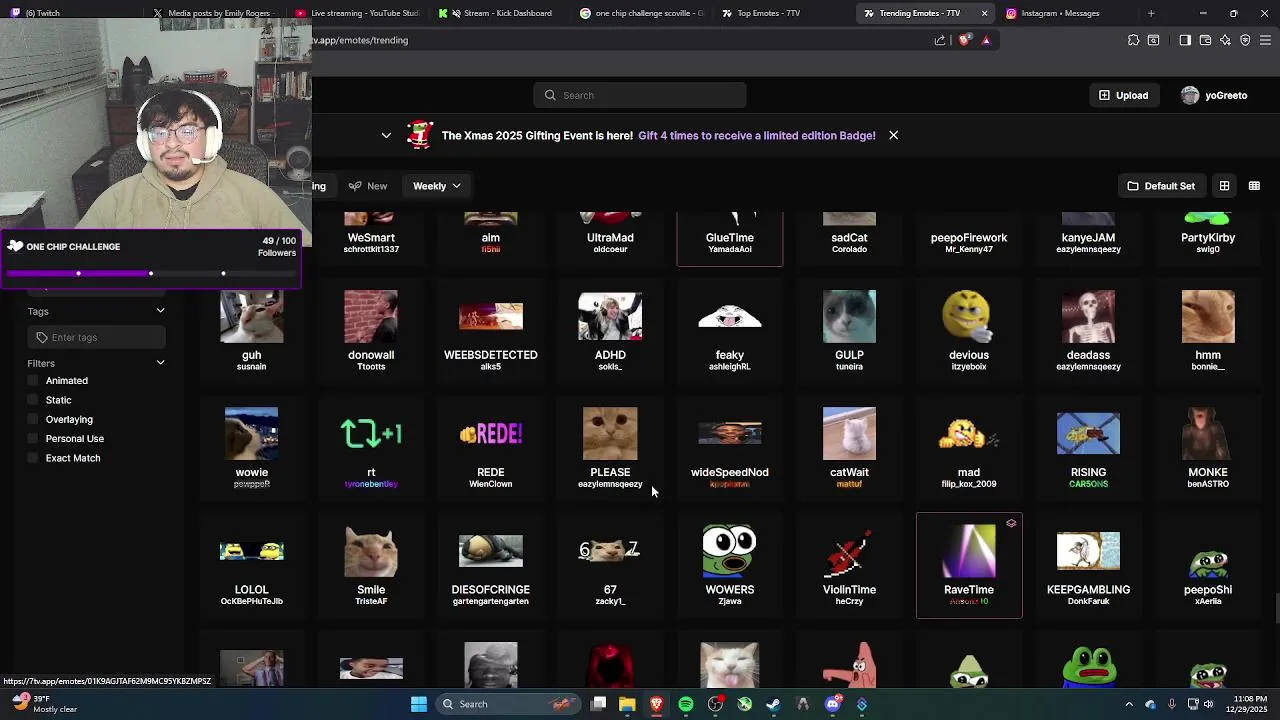Switch to grid view layout icon
The width and height of the screenshot is (1280, 720).
coord(1224,186)
